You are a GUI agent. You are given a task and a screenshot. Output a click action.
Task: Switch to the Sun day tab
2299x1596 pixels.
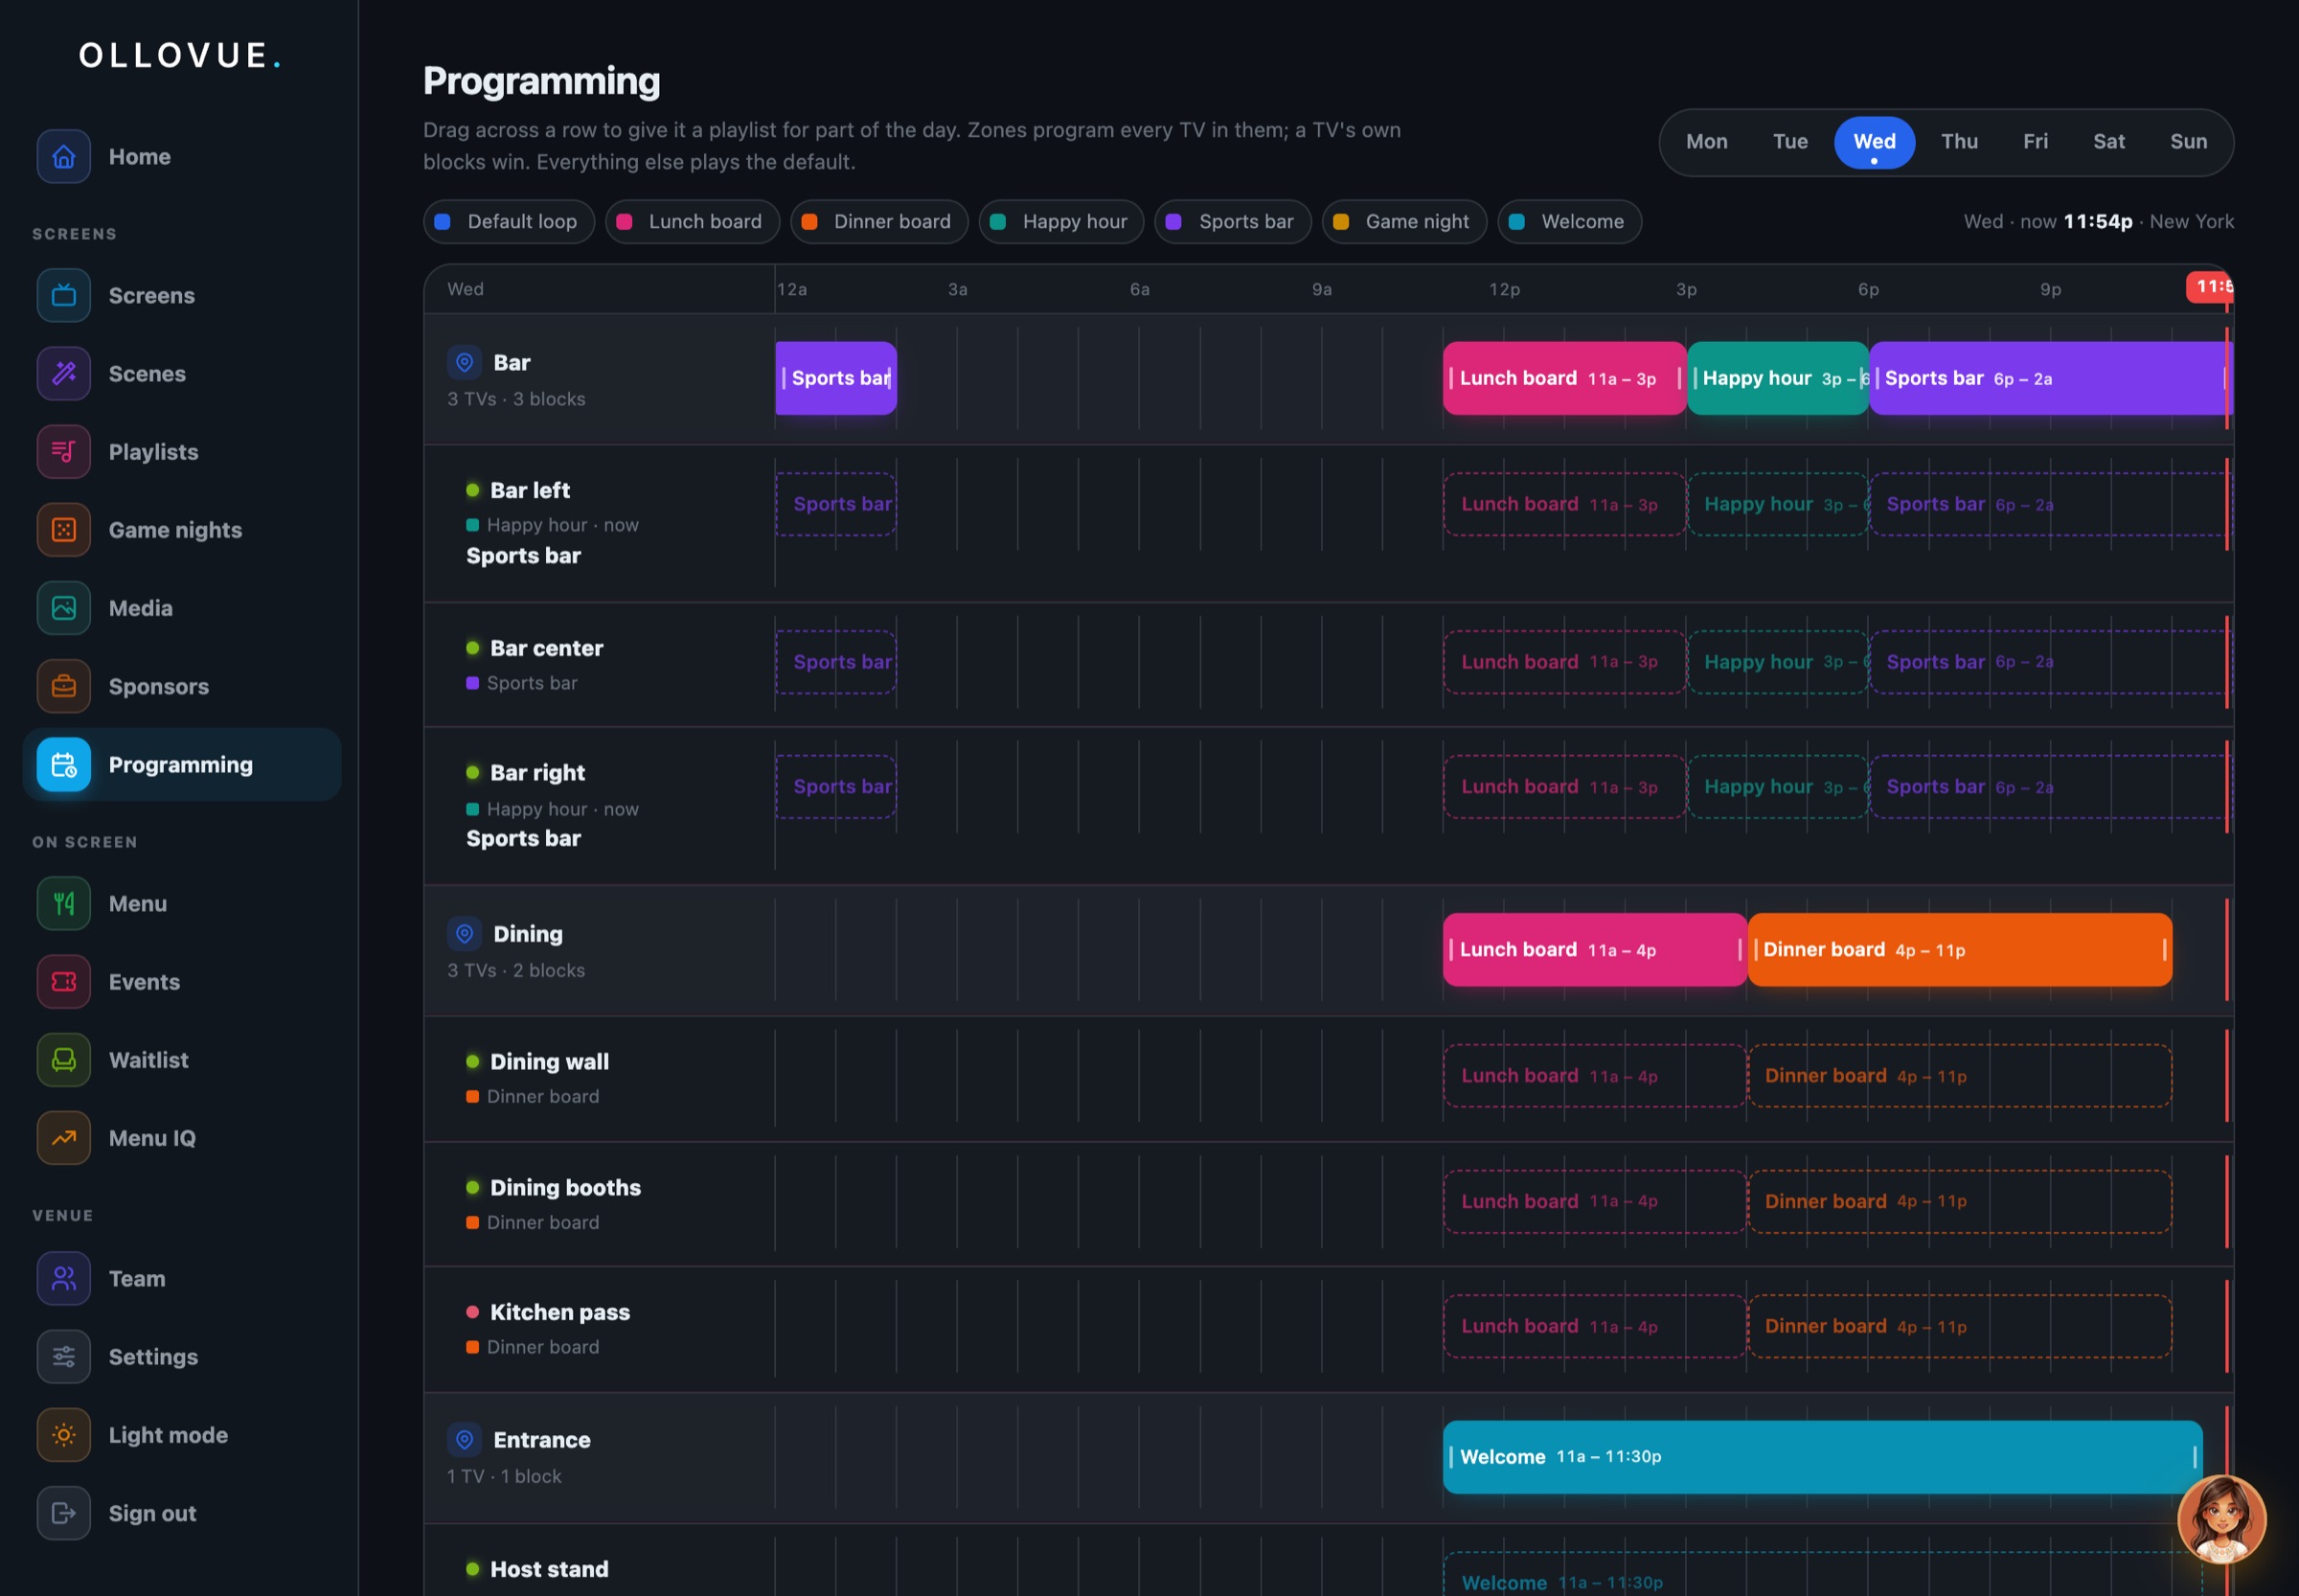click(2188, 142)
